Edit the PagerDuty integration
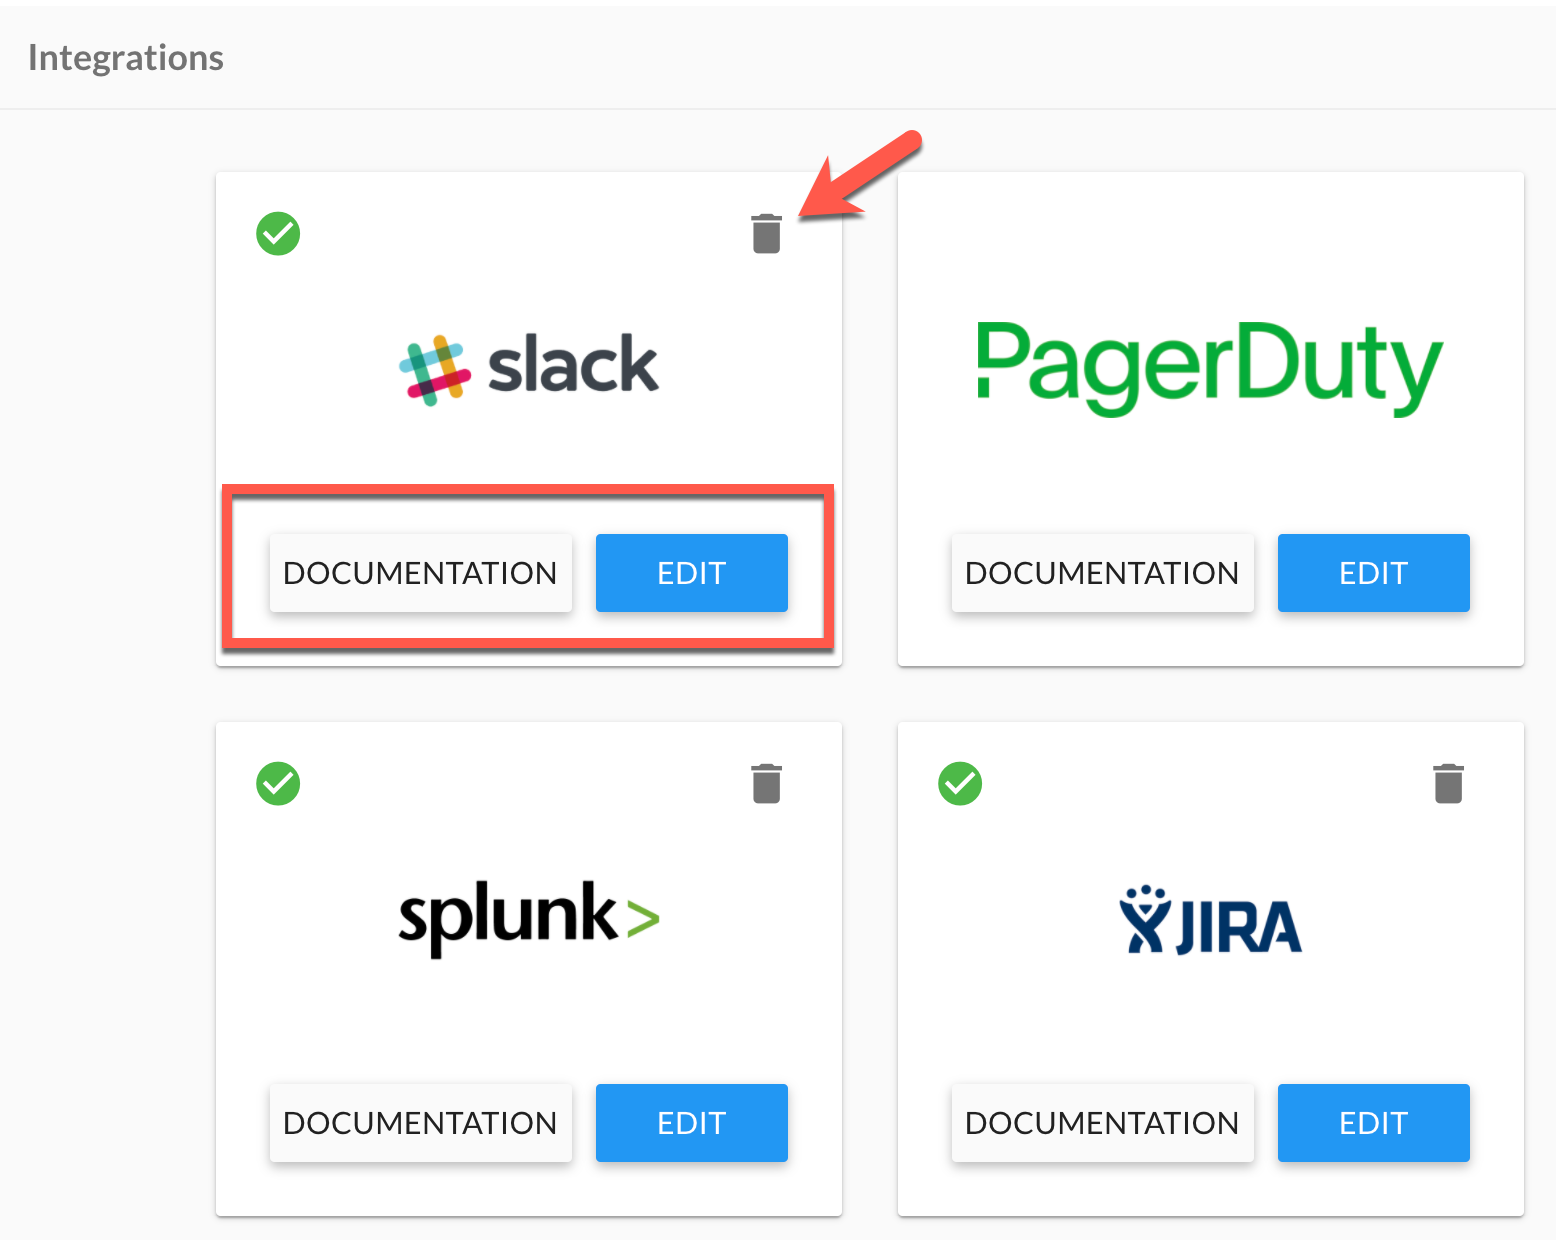This screenshot has height=1240, width=1556. tap(1374, 573)
